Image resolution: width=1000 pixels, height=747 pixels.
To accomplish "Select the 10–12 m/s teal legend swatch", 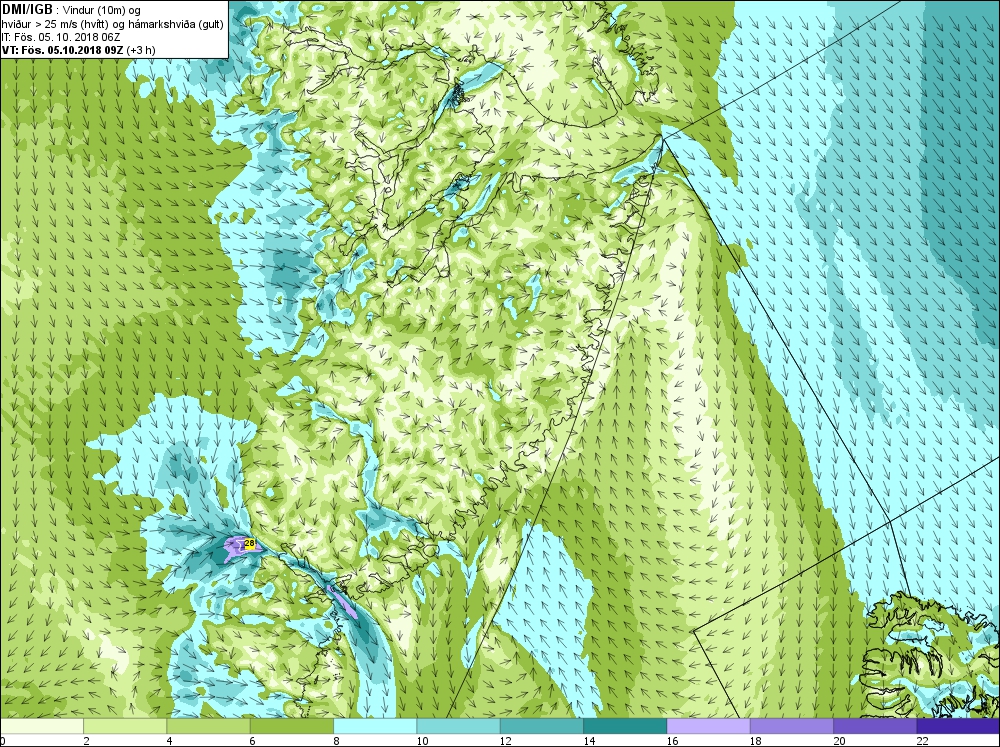I will click(459, 726).
